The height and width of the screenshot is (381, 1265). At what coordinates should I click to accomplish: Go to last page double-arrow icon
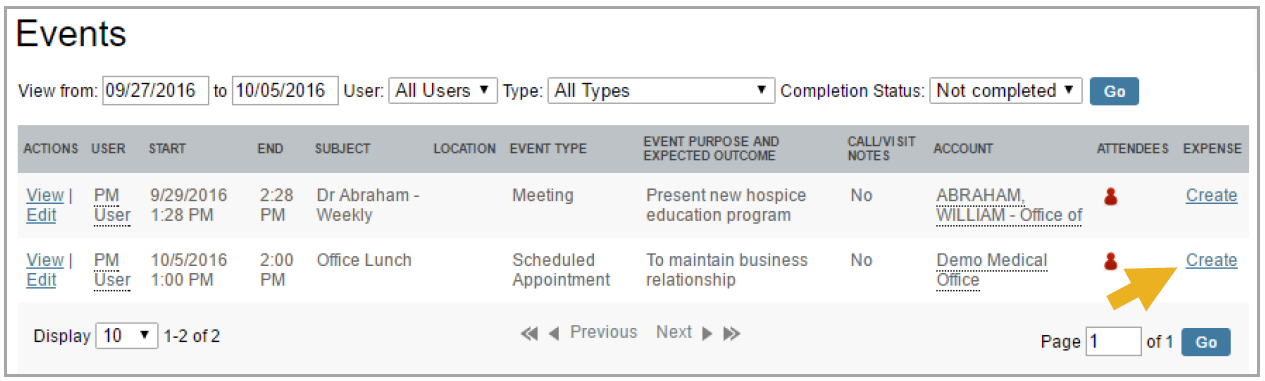pos(732,334)
